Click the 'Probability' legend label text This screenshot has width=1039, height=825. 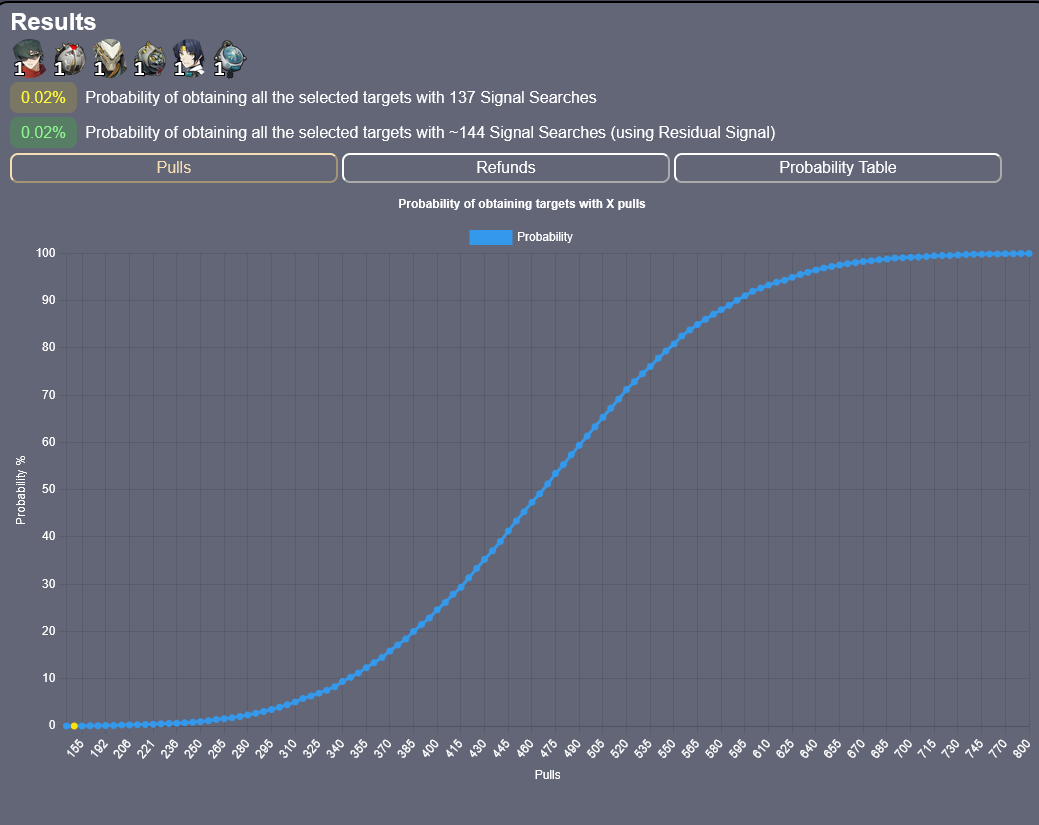pyautogui.click(x=545, y=237)
